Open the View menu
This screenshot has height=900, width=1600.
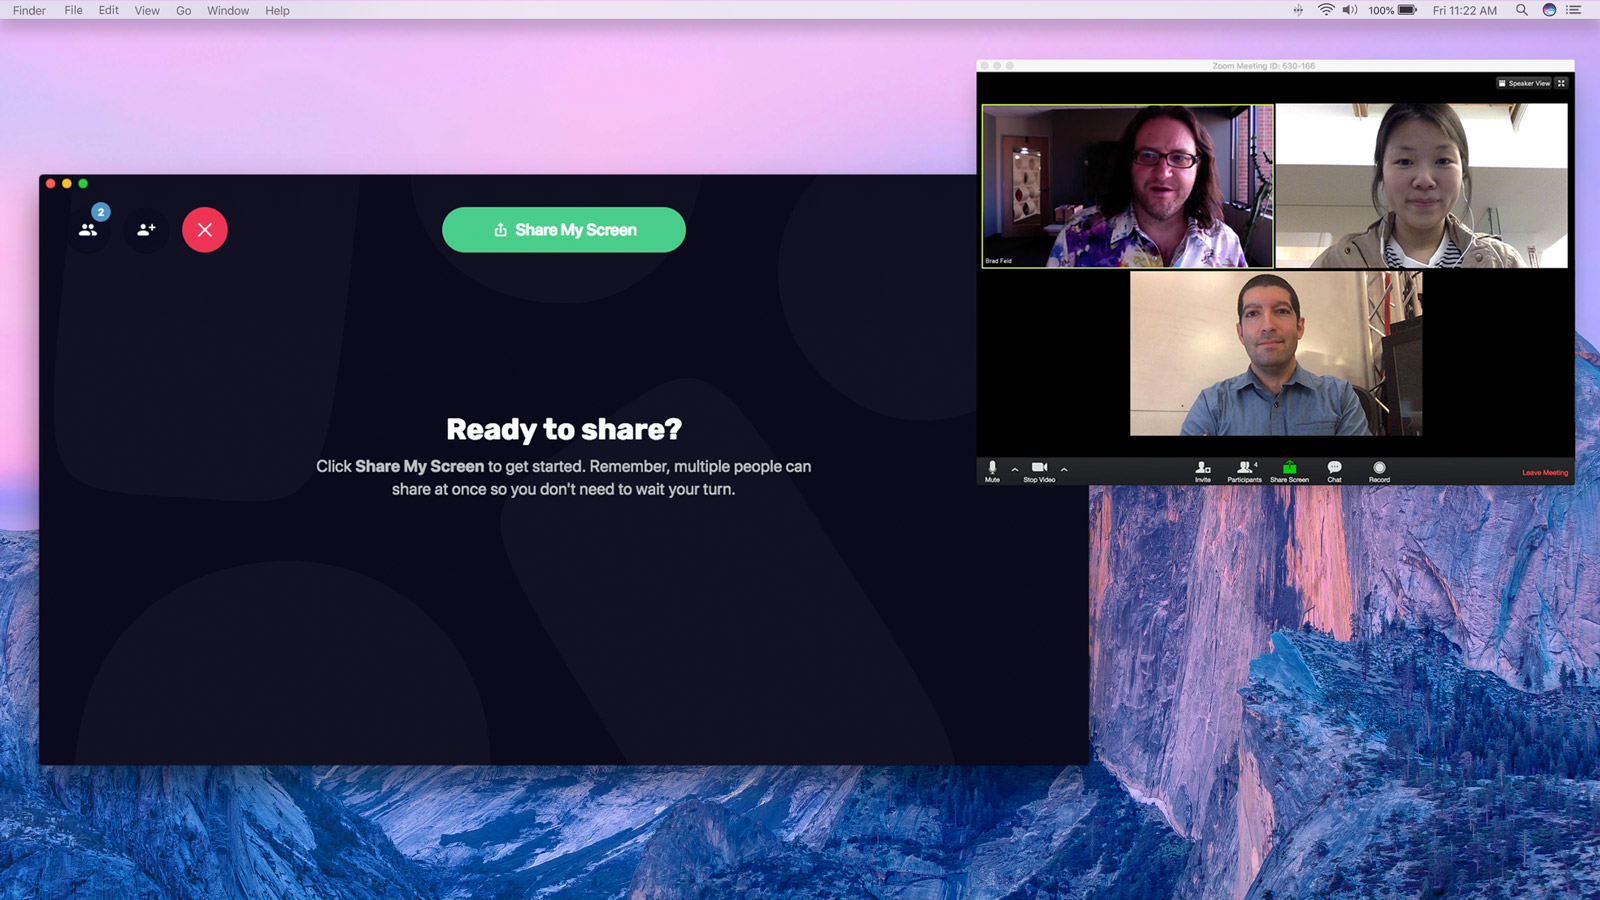147,10
